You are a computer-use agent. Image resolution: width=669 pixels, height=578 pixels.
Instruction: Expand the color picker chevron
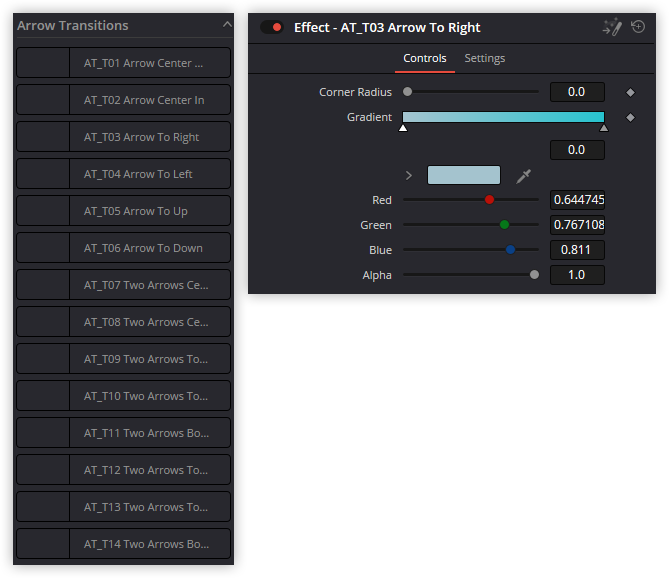[409, 175]
